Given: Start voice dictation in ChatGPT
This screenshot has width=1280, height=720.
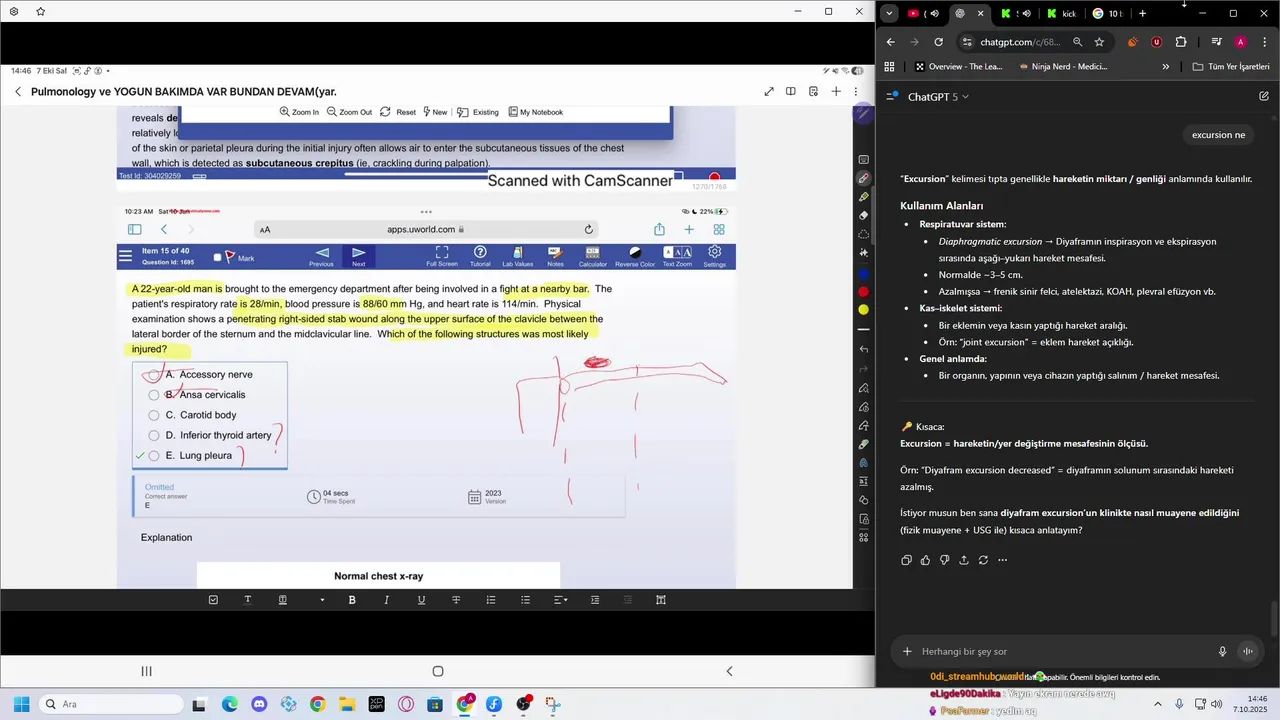Looking at the screenshot, I should tap(1222, 651).
